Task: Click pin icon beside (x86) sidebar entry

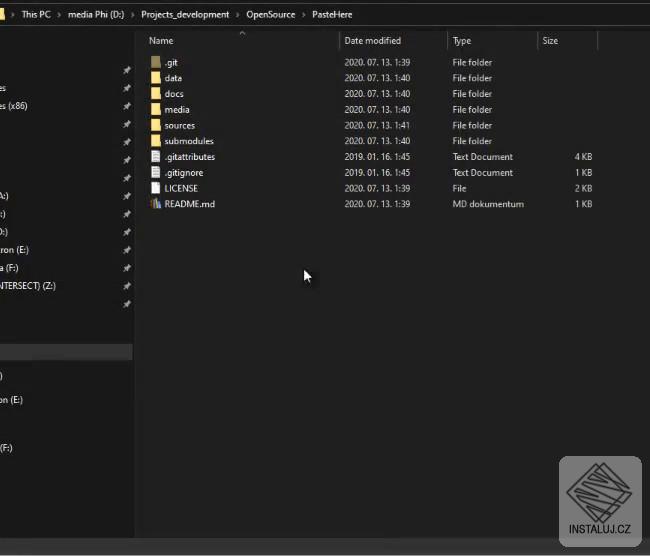Action: tap(127, 106)
